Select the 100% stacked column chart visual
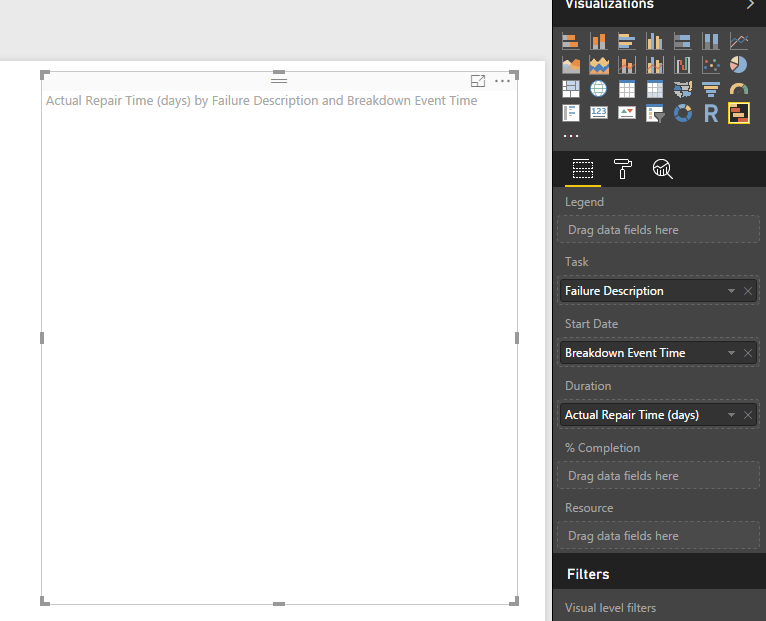 coord(711,42)
